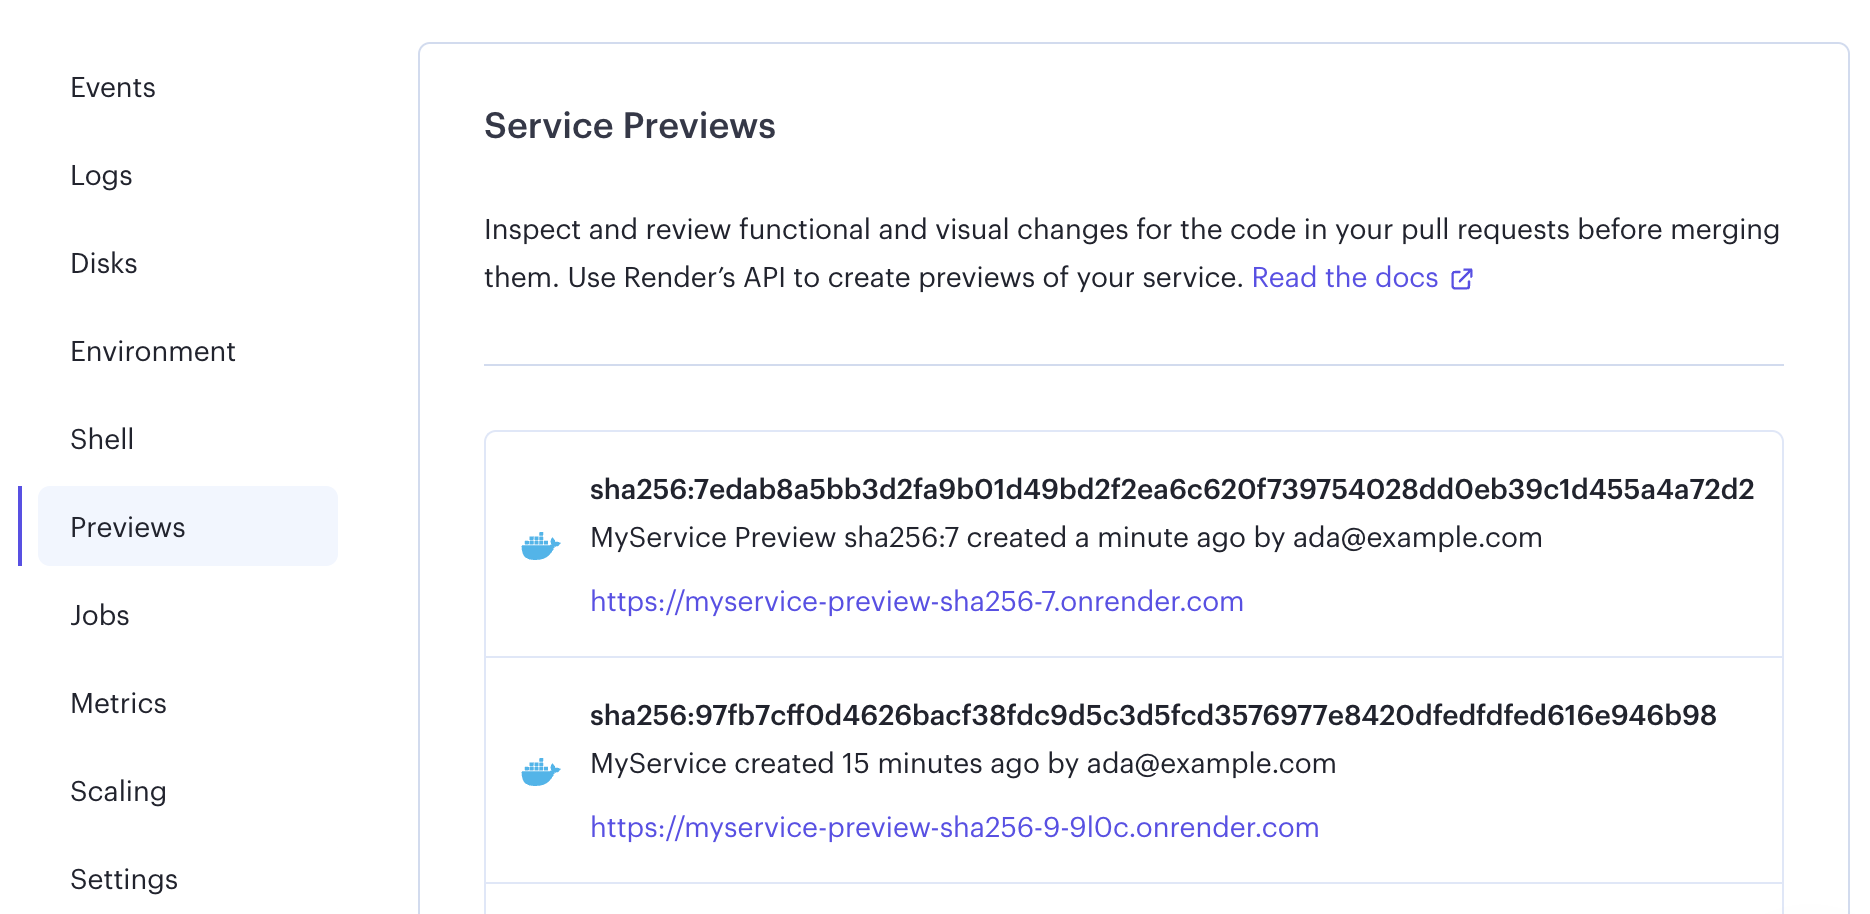The width and height of the screenshot is (1870, 914).
Task: Open the myservice-preview-sha256-7 URL
Action: click(x=916, y=601)
